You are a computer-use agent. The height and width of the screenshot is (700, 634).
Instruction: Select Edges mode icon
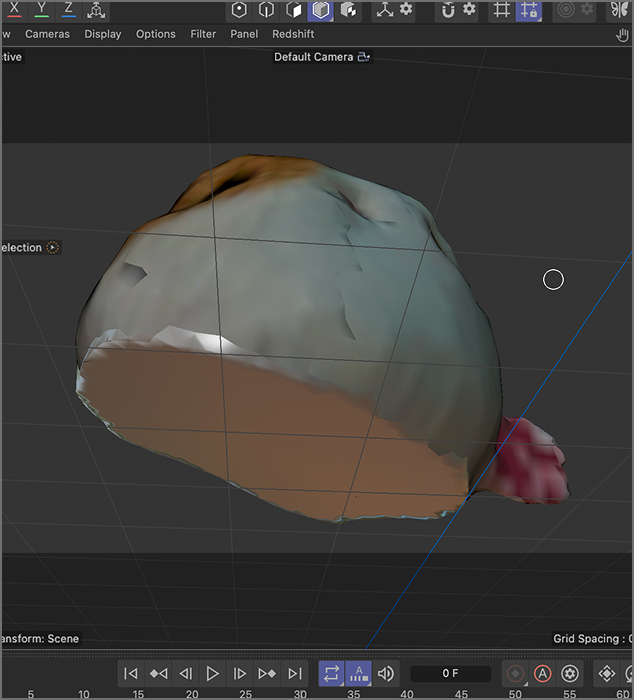tap(266, 10)
